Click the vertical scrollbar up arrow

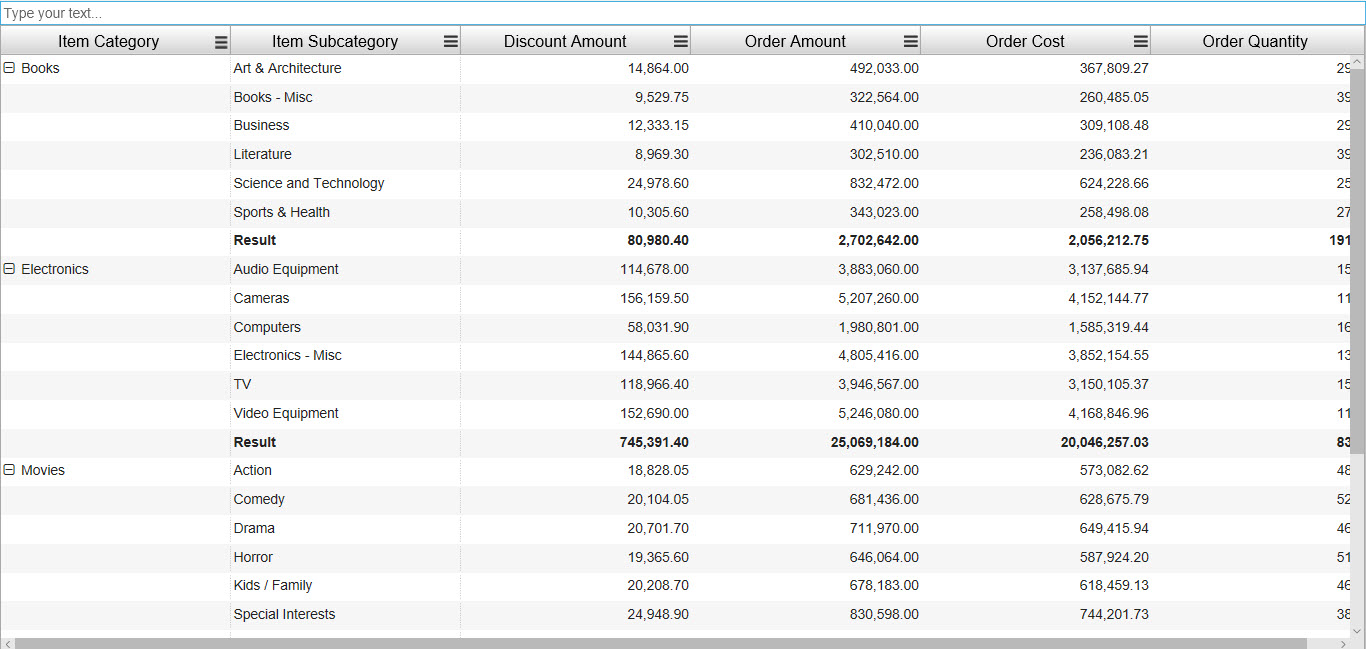1357,63
